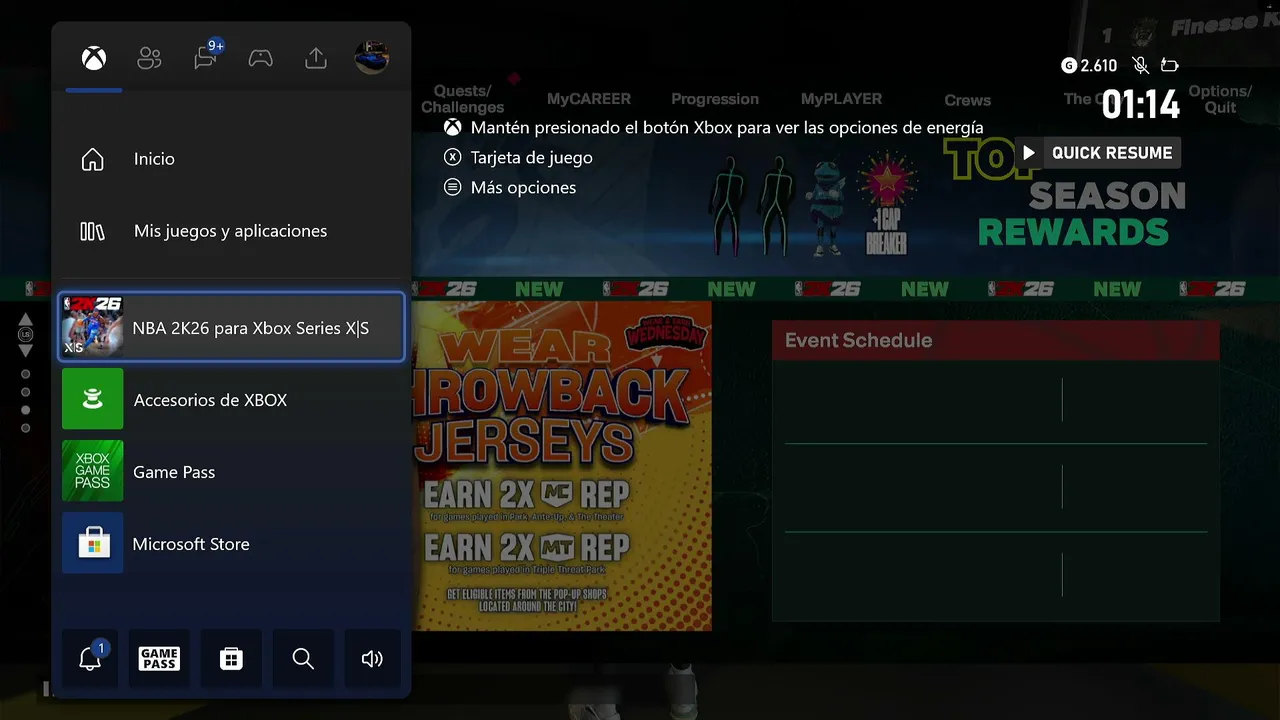
Task: Open search with the magnifier icon
Action: (x=303, y=658)
